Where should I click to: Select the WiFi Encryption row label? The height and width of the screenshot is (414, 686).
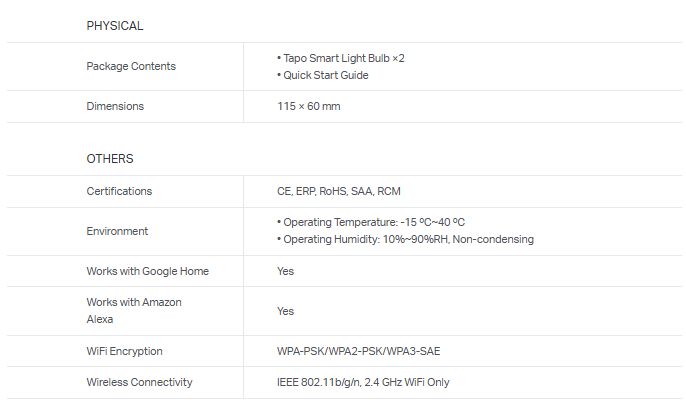point(125,351)
